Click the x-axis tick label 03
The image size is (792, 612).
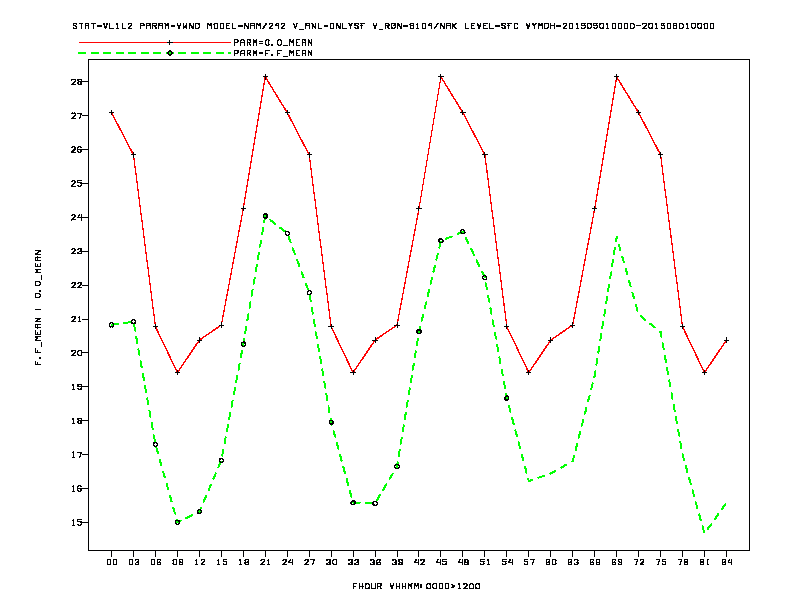133,562
